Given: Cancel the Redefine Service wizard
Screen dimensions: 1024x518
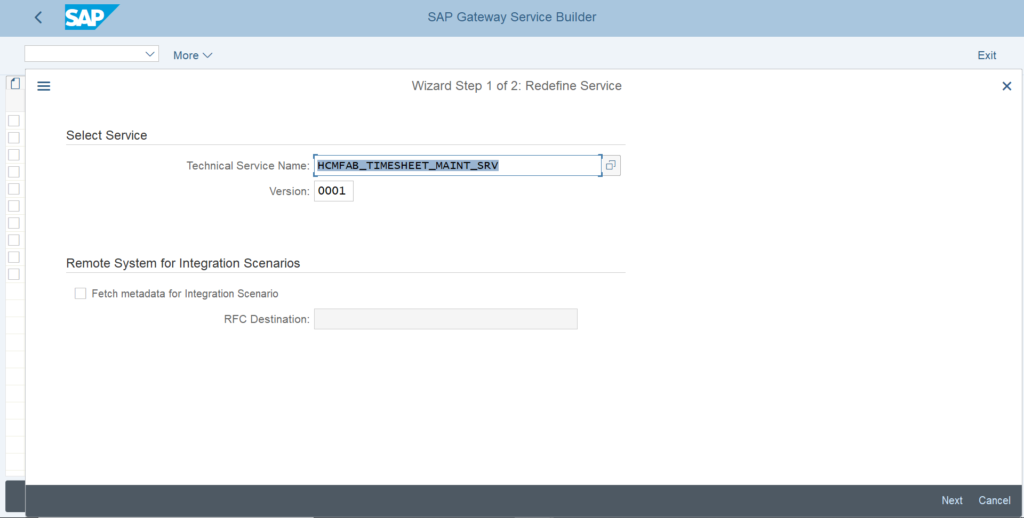Looking at the screenshot, I should pos(994,500).
